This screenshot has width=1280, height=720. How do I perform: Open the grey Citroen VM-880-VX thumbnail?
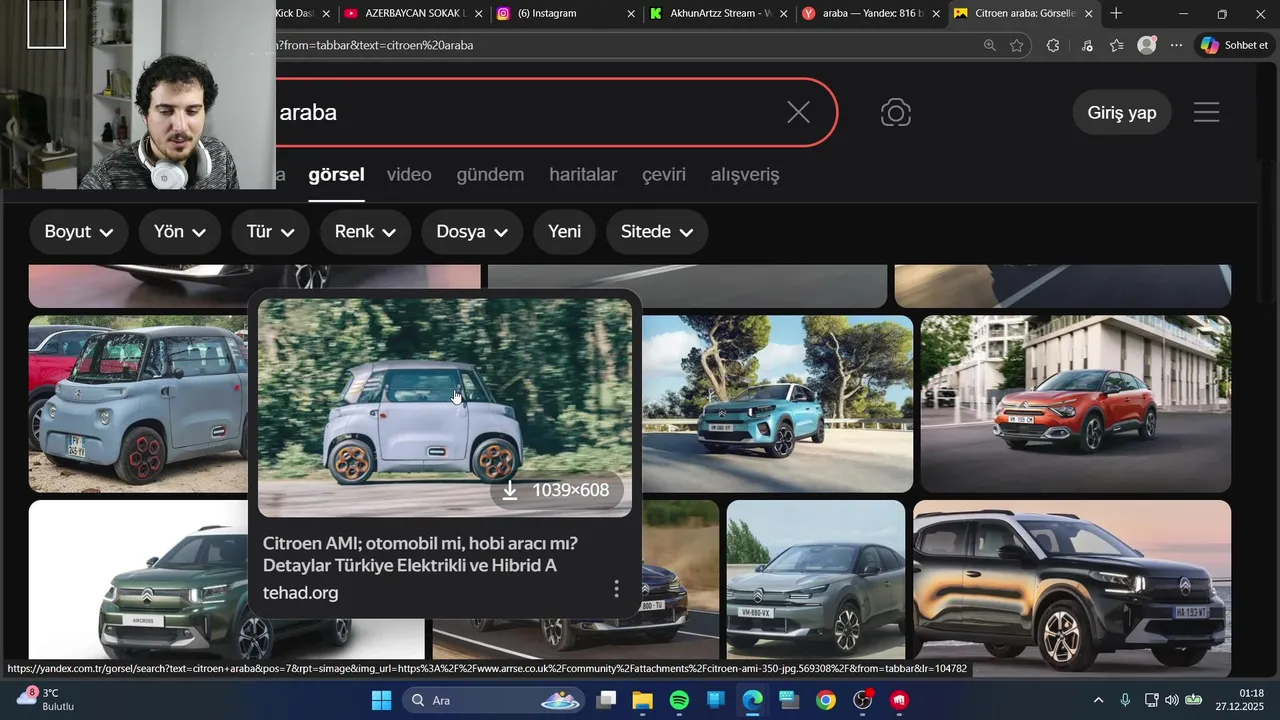pos(816,580)
